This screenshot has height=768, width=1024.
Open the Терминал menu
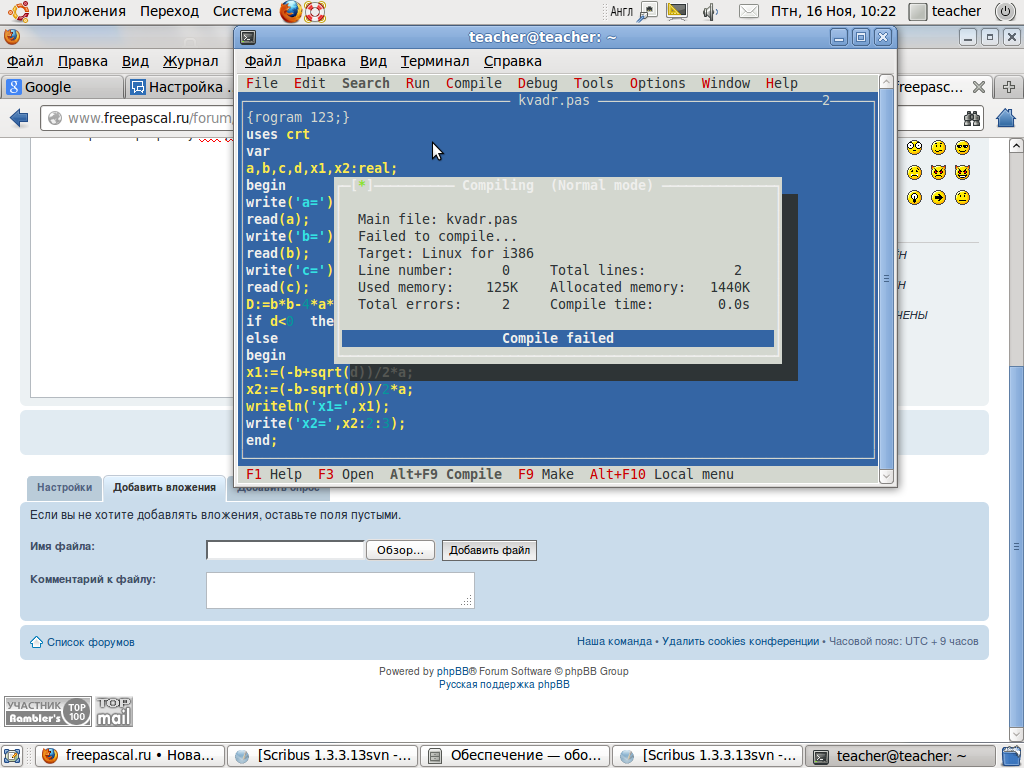[434, 61]
